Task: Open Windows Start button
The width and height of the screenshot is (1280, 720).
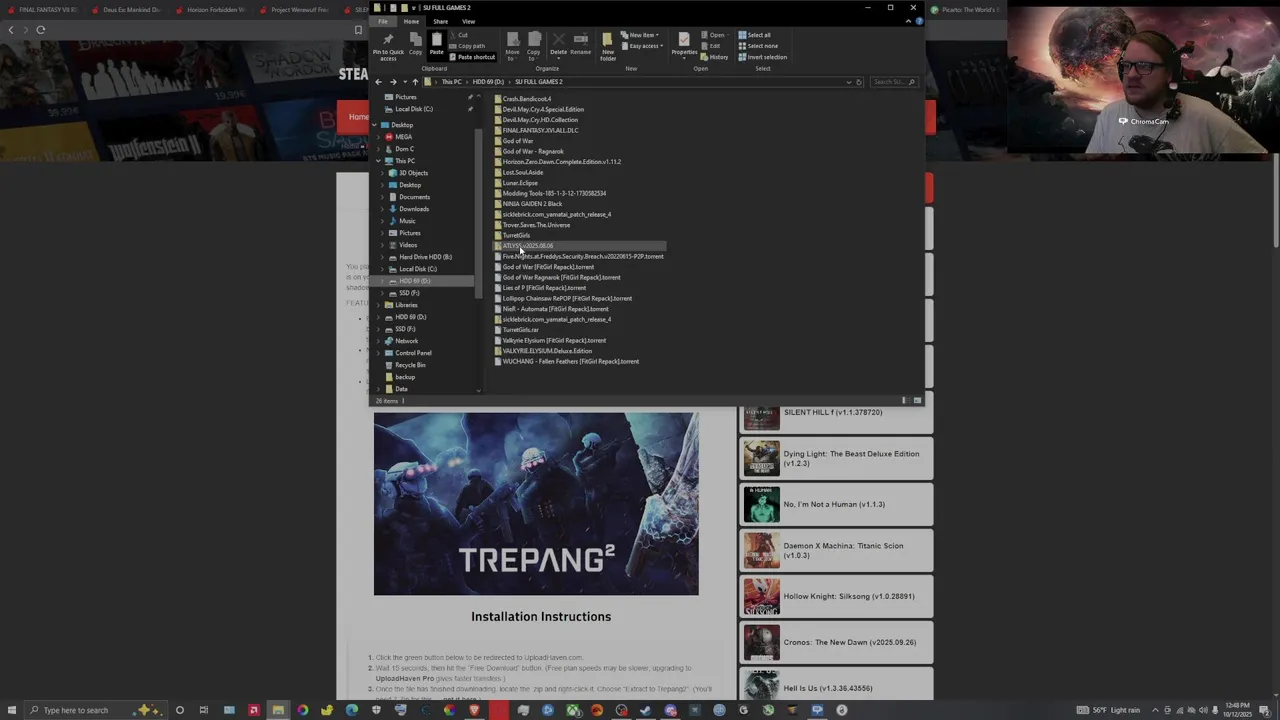Action: [x=11, y=710]
